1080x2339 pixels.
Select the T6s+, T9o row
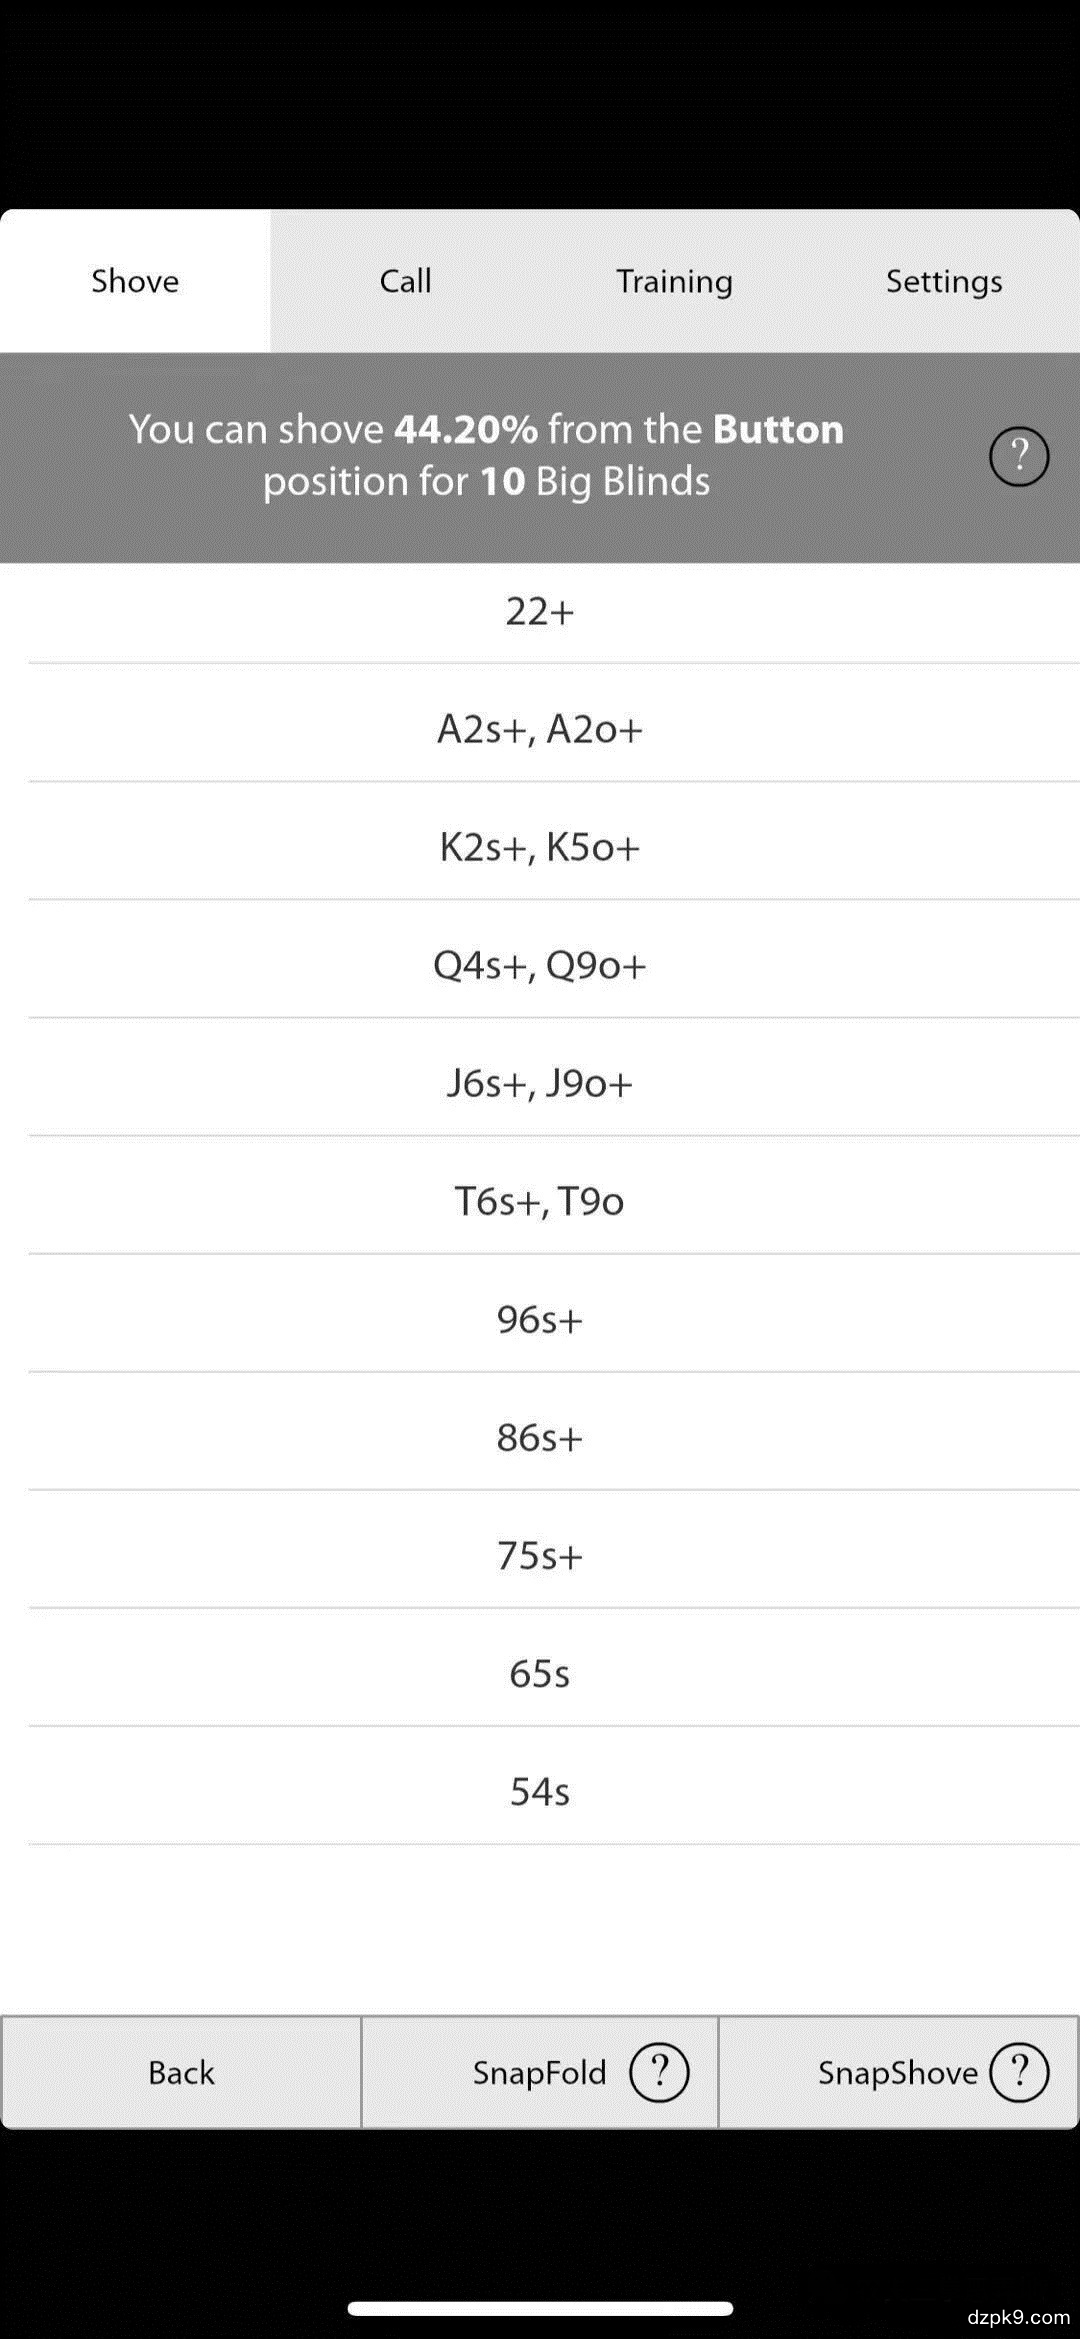coord(540,1201)
